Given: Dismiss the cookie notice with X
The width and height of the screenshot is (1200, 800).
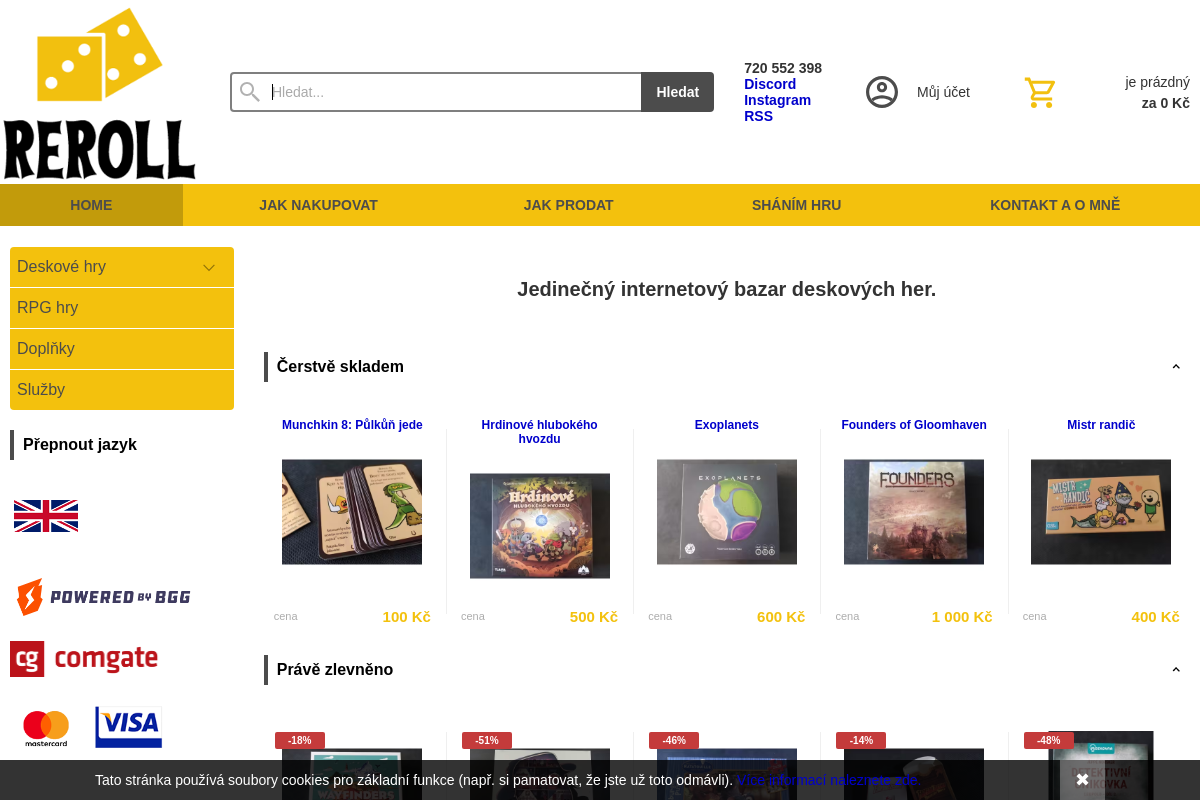Looking at the screenshot, I should (1082, 780).
